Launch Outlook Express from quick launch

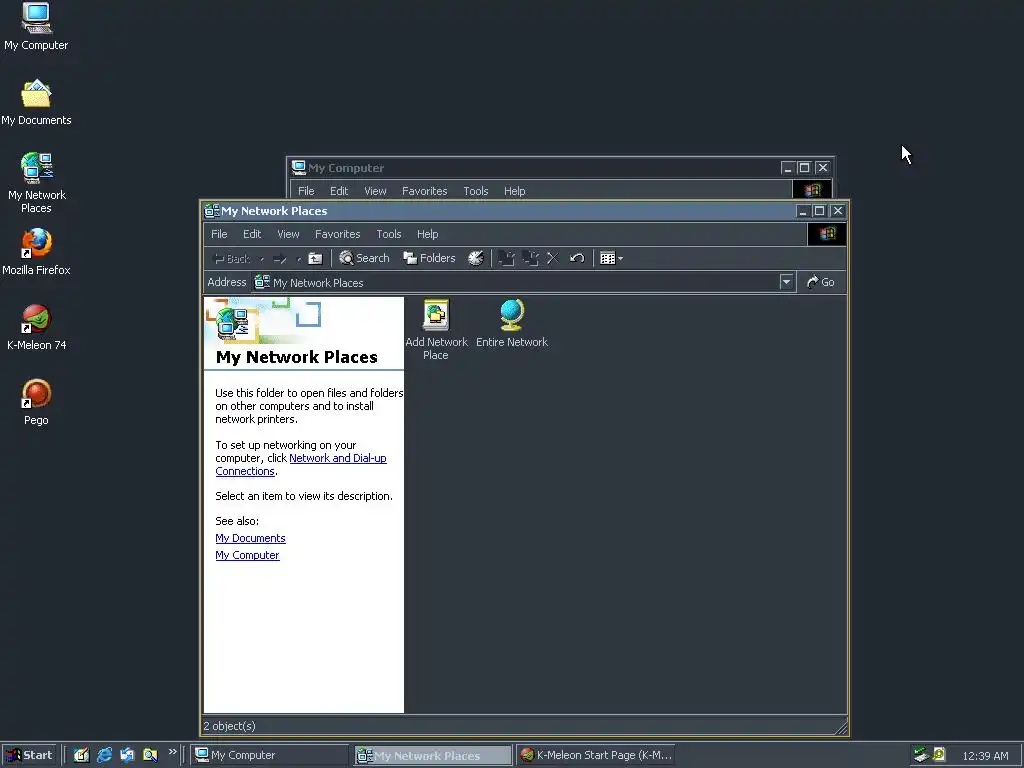(x=127, y=755)
